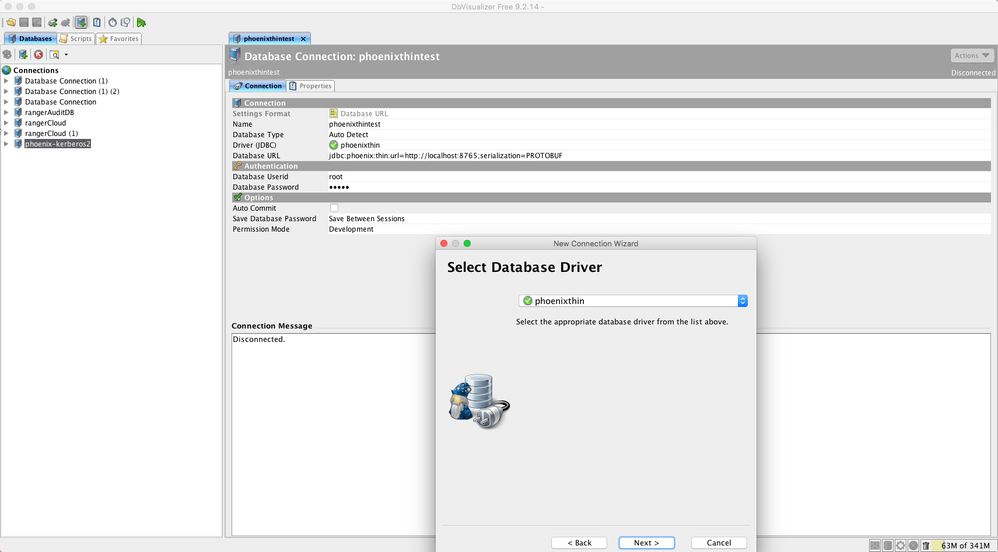Click the garbage collection trash icon in status bar
998x552 pixels.
click(926, 544)
